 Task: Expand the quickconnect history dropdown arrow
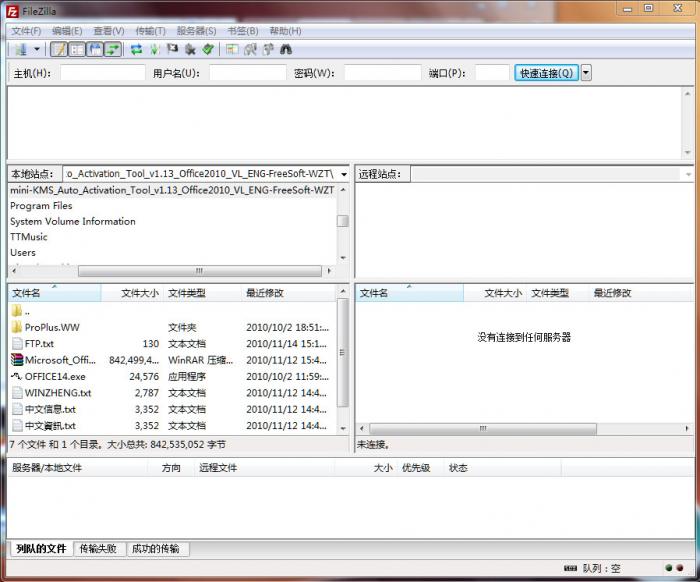point(586,73)
